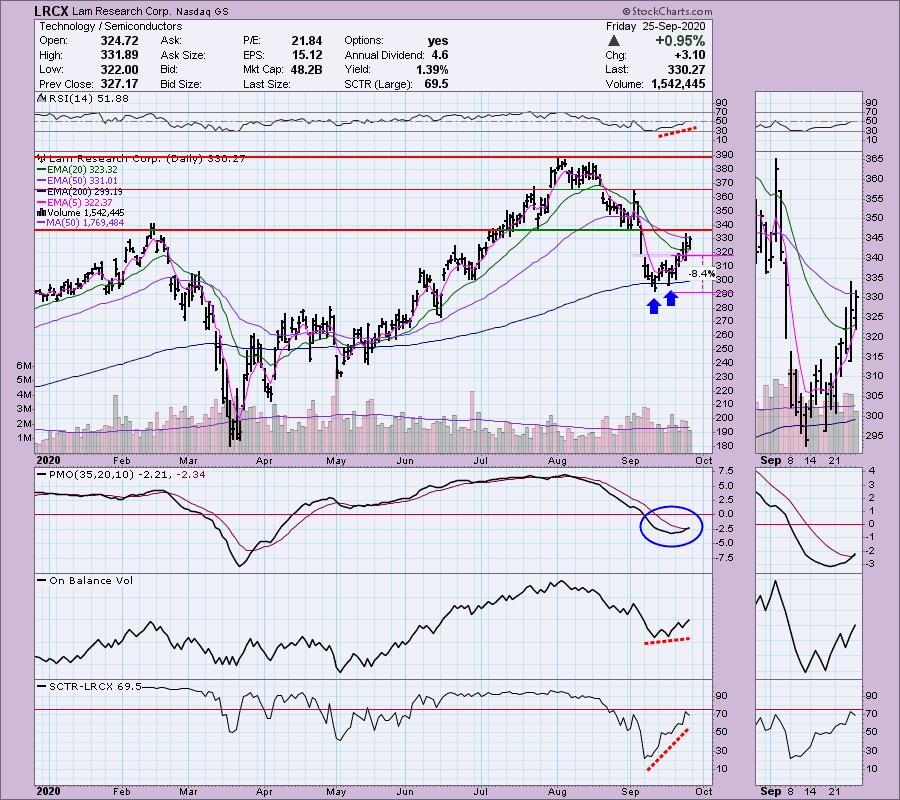Click the green up-triangle price change icon
Screen dimensions: 900x800
click(614, 41)
